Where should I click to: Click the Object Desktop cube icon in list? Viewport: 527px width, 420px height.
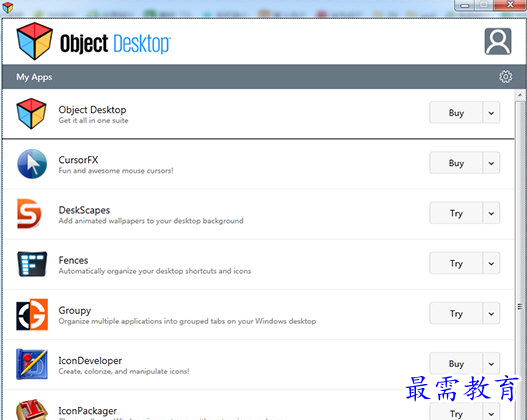tap(32, 114)
